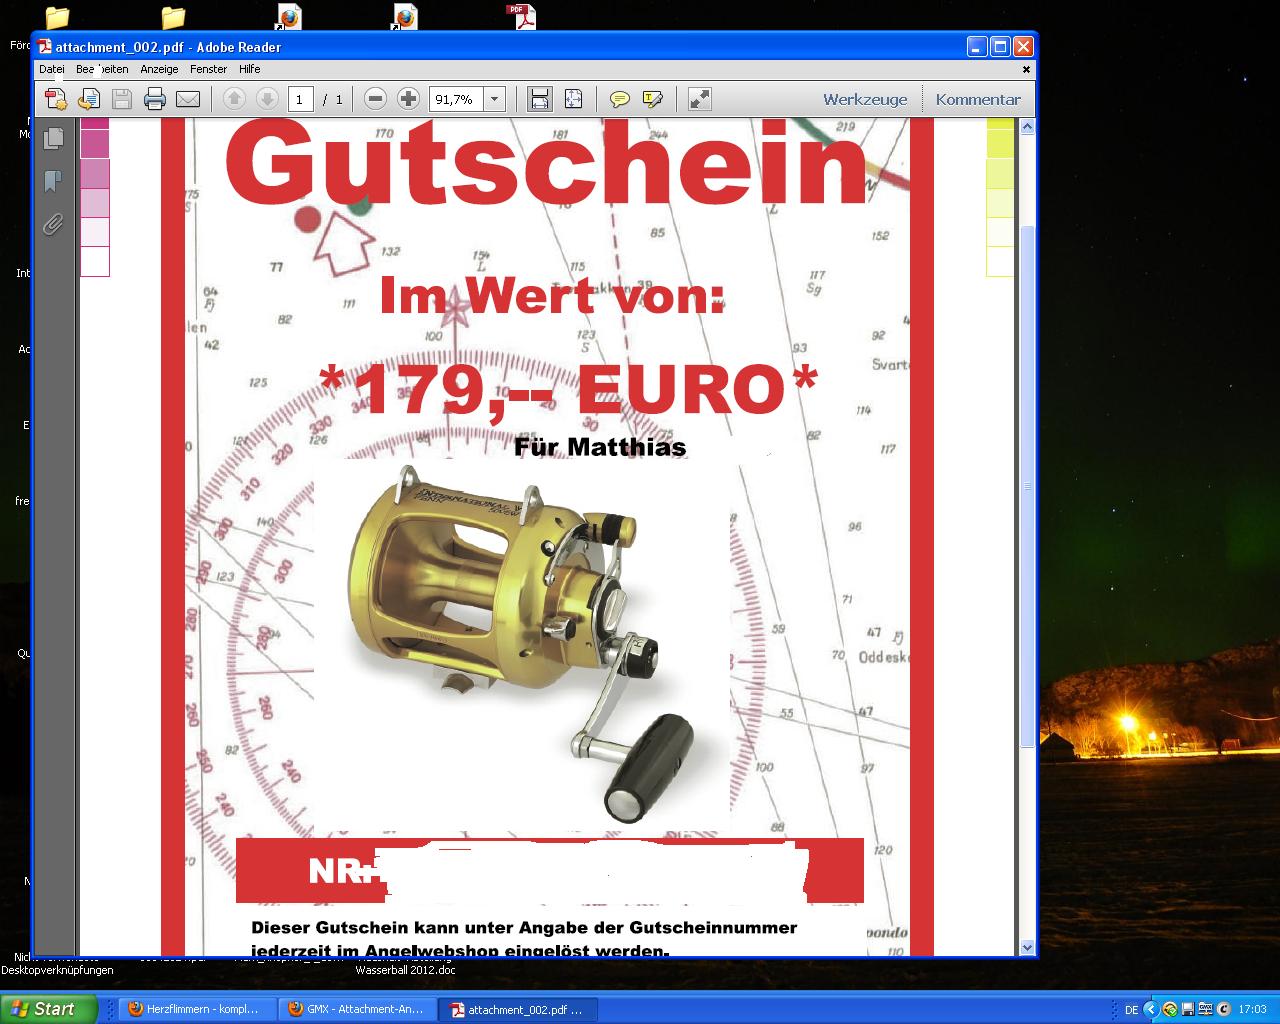
Task: Click the fit full page icon
Action: 573,99
